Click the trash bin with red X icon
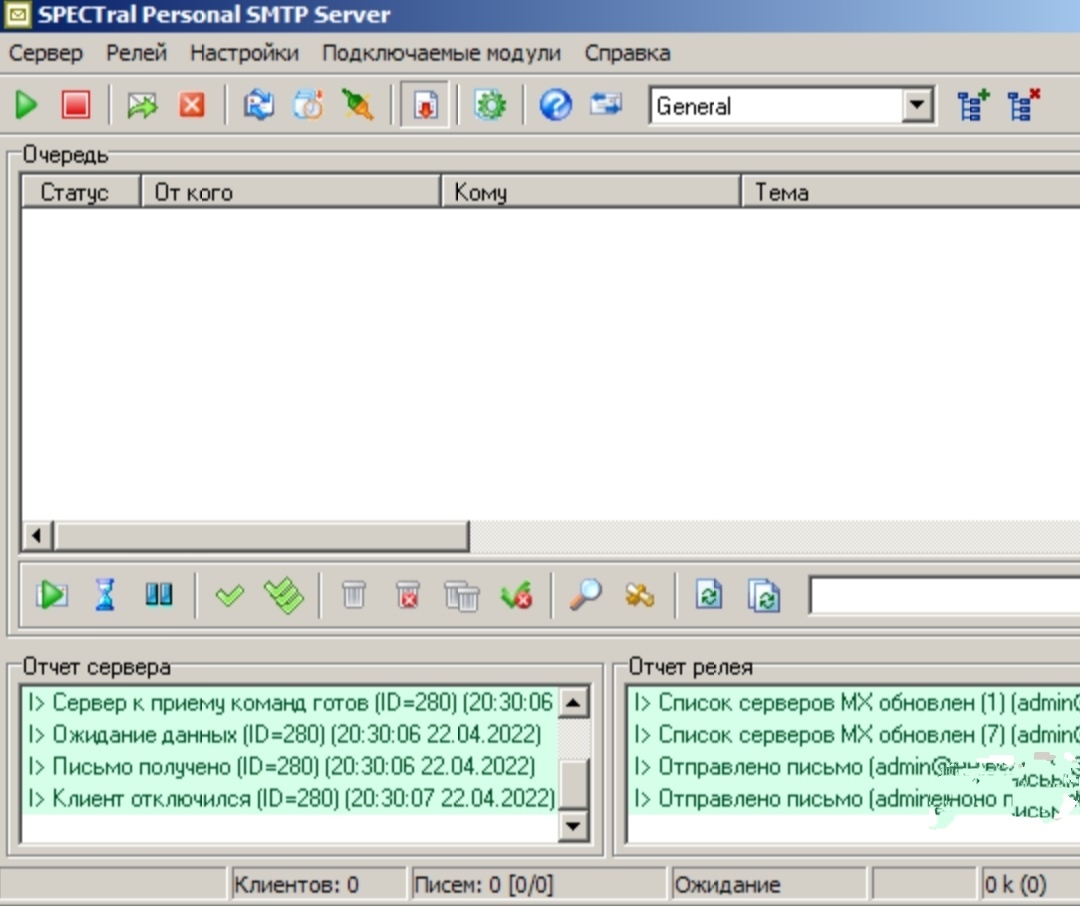The height and width of the screenshot is (906, 1080). click(408, 595)
